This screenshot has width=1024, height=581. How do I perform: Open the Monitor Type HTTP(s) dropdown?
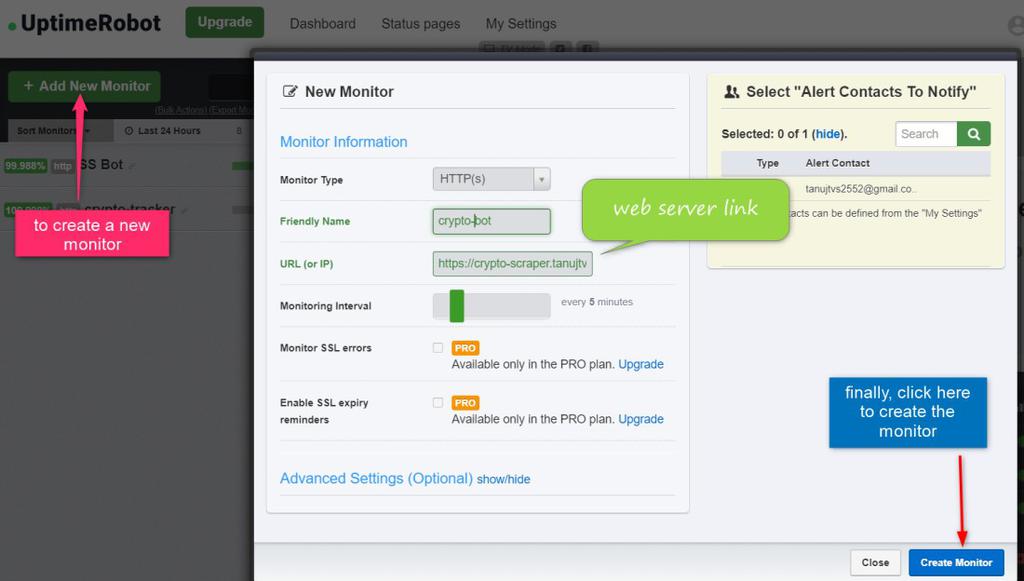(x=491, y=179)
